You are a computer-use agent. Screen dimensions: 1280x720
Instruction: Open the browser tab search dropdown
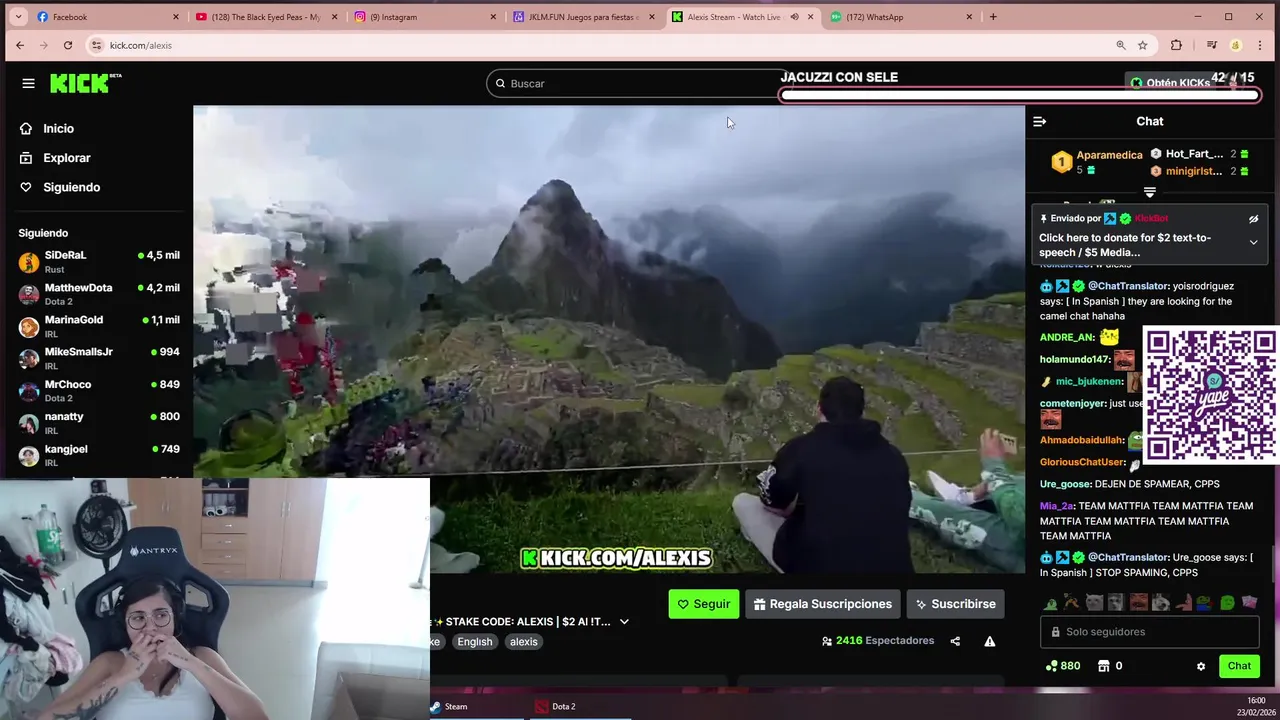pos(18,17)
